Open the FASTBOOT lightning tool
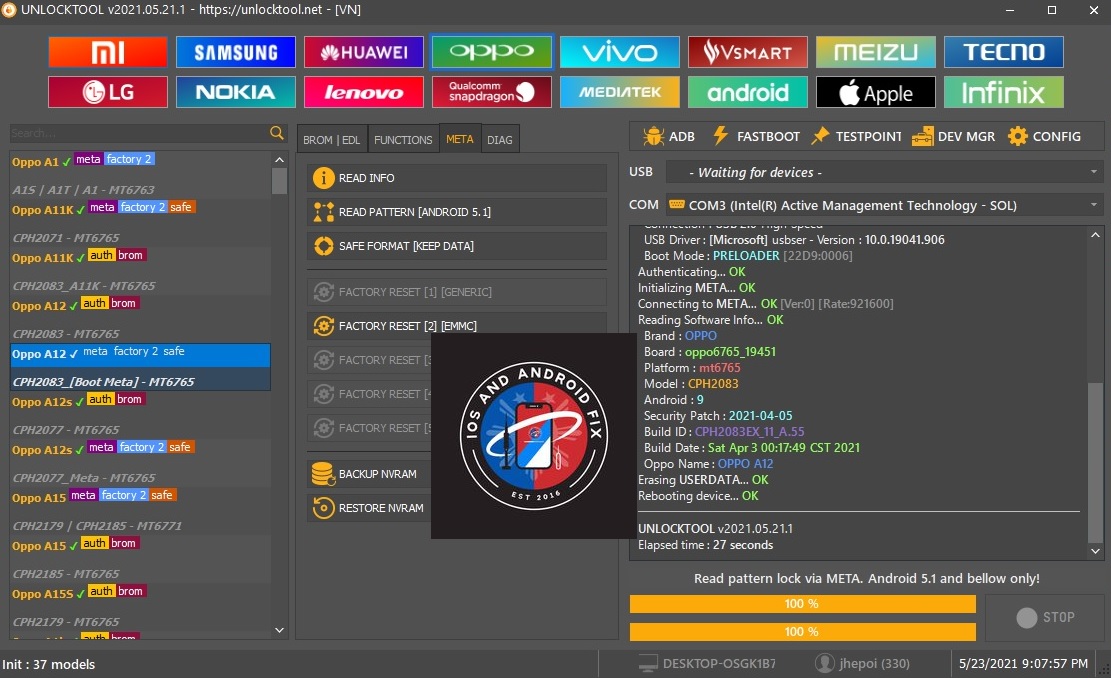The width and height of the screenshot is (1111, 678). (x=755, y=136)
